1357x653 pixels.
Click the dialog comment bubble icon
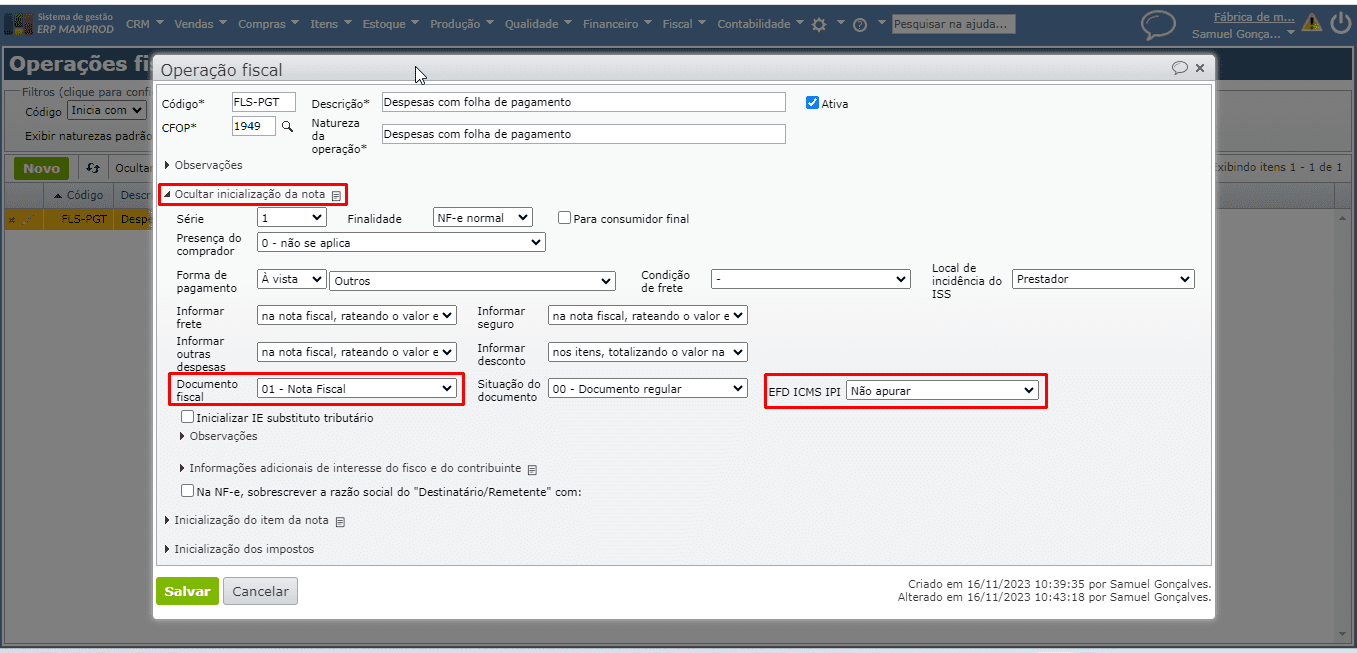pyautogui.click(x=1180, y=68)
